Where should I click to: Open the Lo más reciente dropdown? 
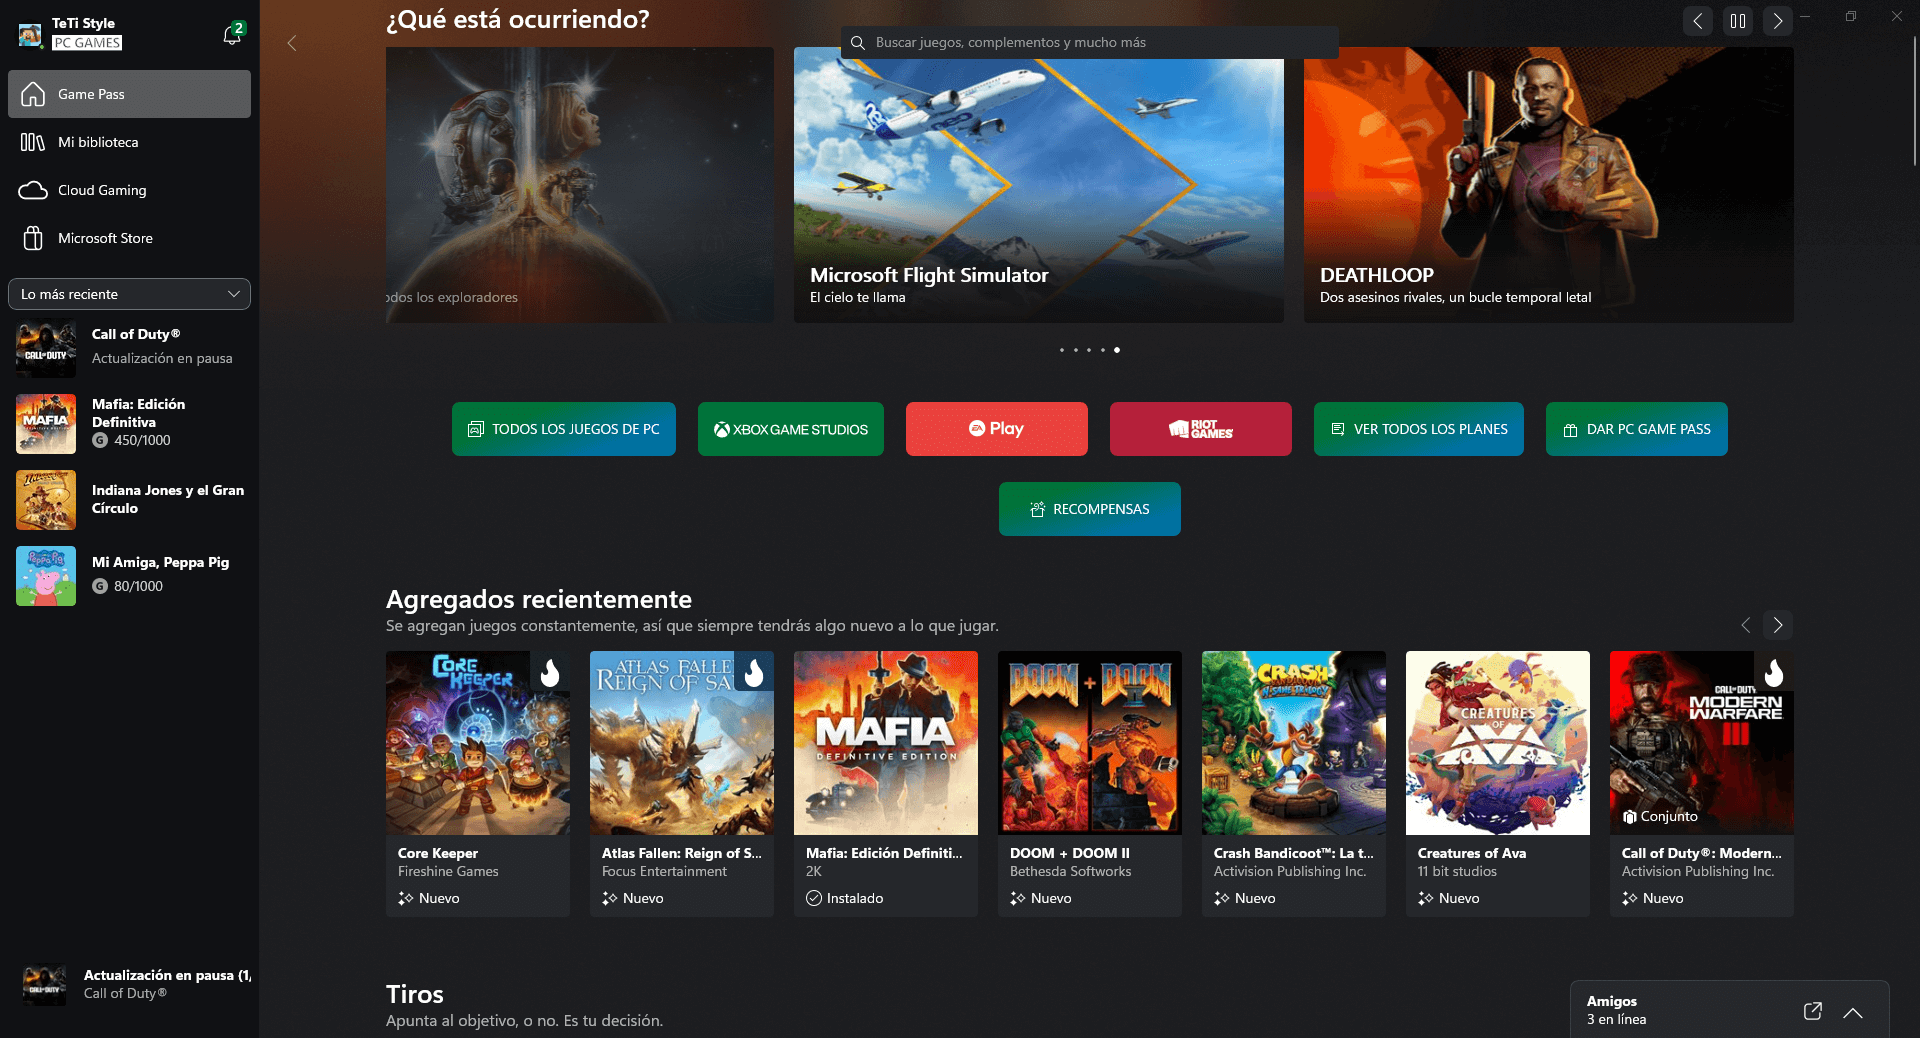[129, 294]
